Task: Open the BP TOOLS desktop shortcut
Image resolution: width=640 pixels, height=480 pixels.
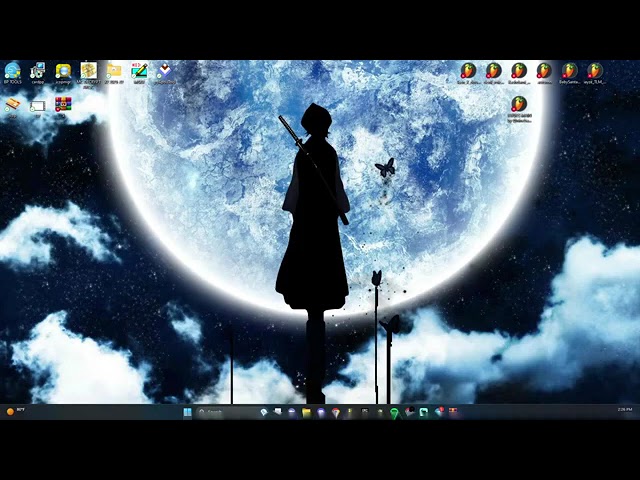Action: coord(12,73)
